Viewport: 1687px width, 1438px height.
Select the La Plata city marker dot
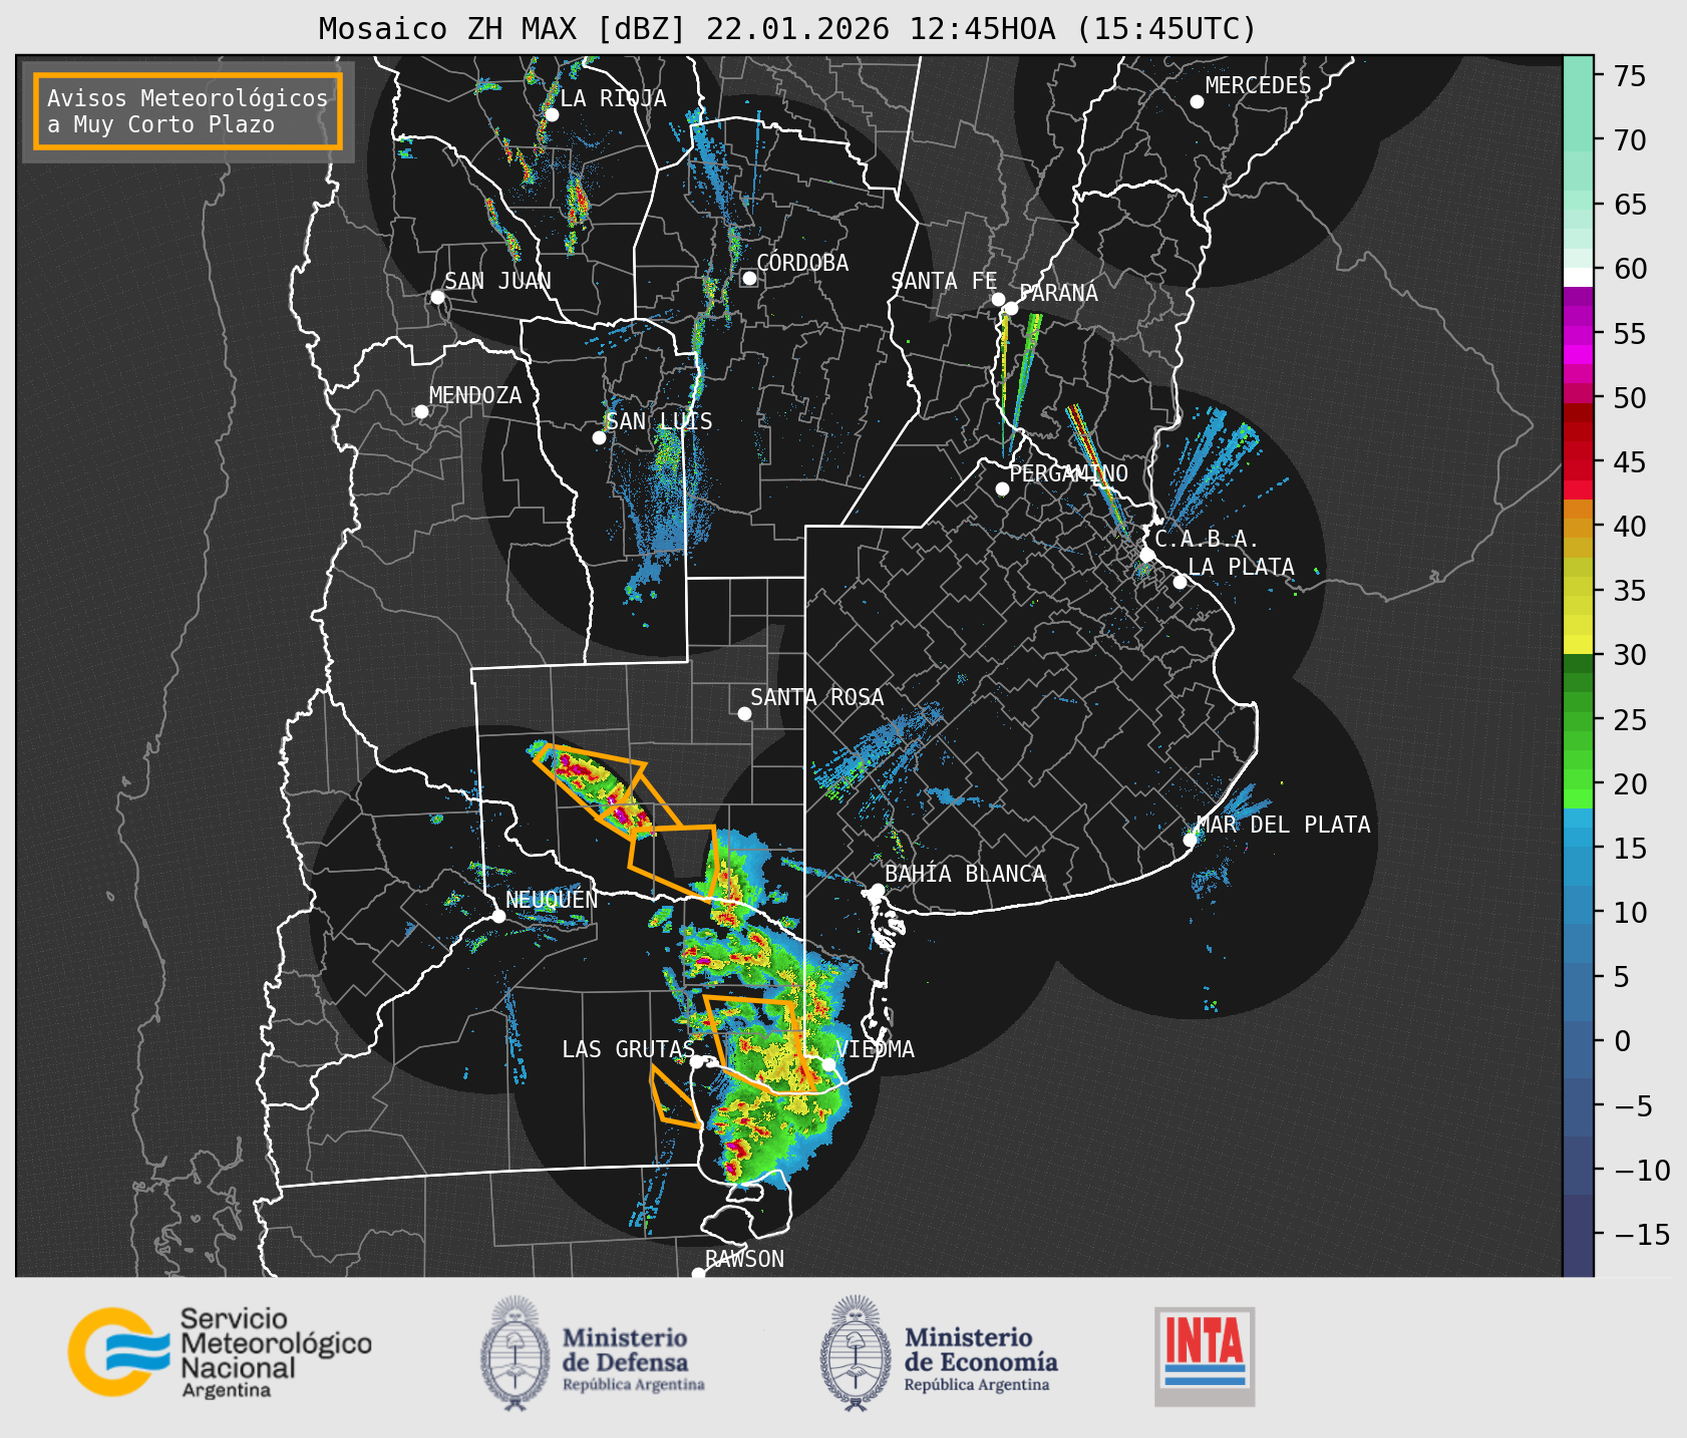1180,582
